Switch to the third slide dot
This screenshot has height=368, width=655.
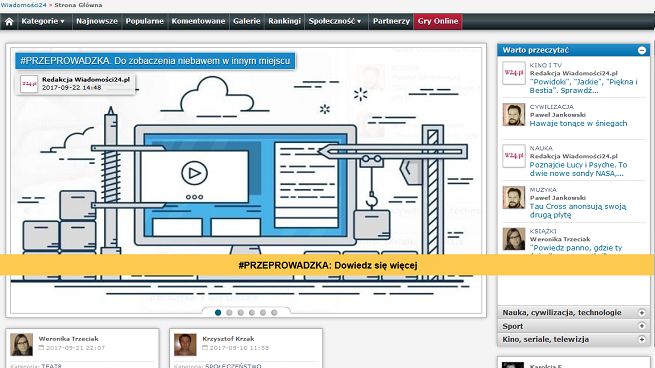click(x=241, y=312)
